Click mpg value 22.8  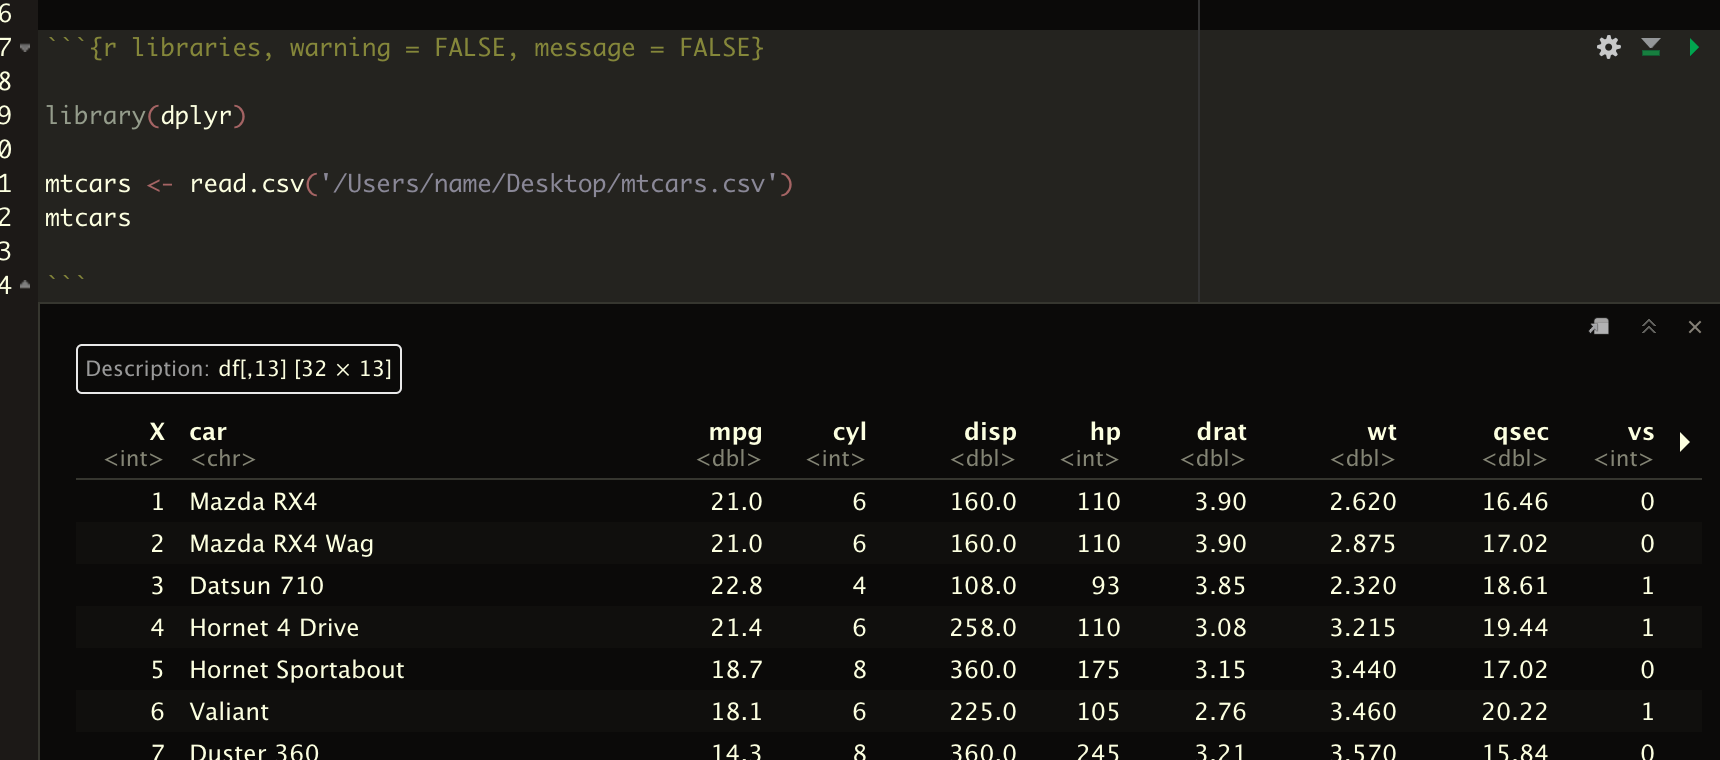(x=737, y=586)
